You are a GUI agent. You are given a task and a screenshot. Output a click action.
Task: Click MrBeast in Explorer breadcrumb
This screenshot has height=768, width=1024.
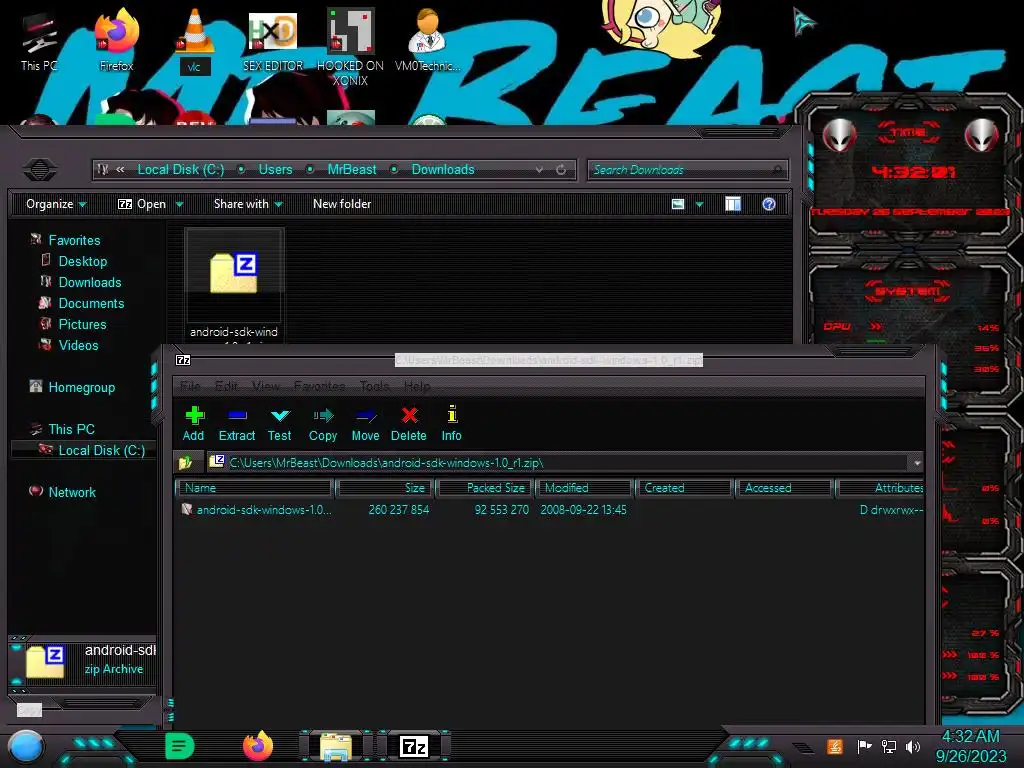[x=352, y=169]
